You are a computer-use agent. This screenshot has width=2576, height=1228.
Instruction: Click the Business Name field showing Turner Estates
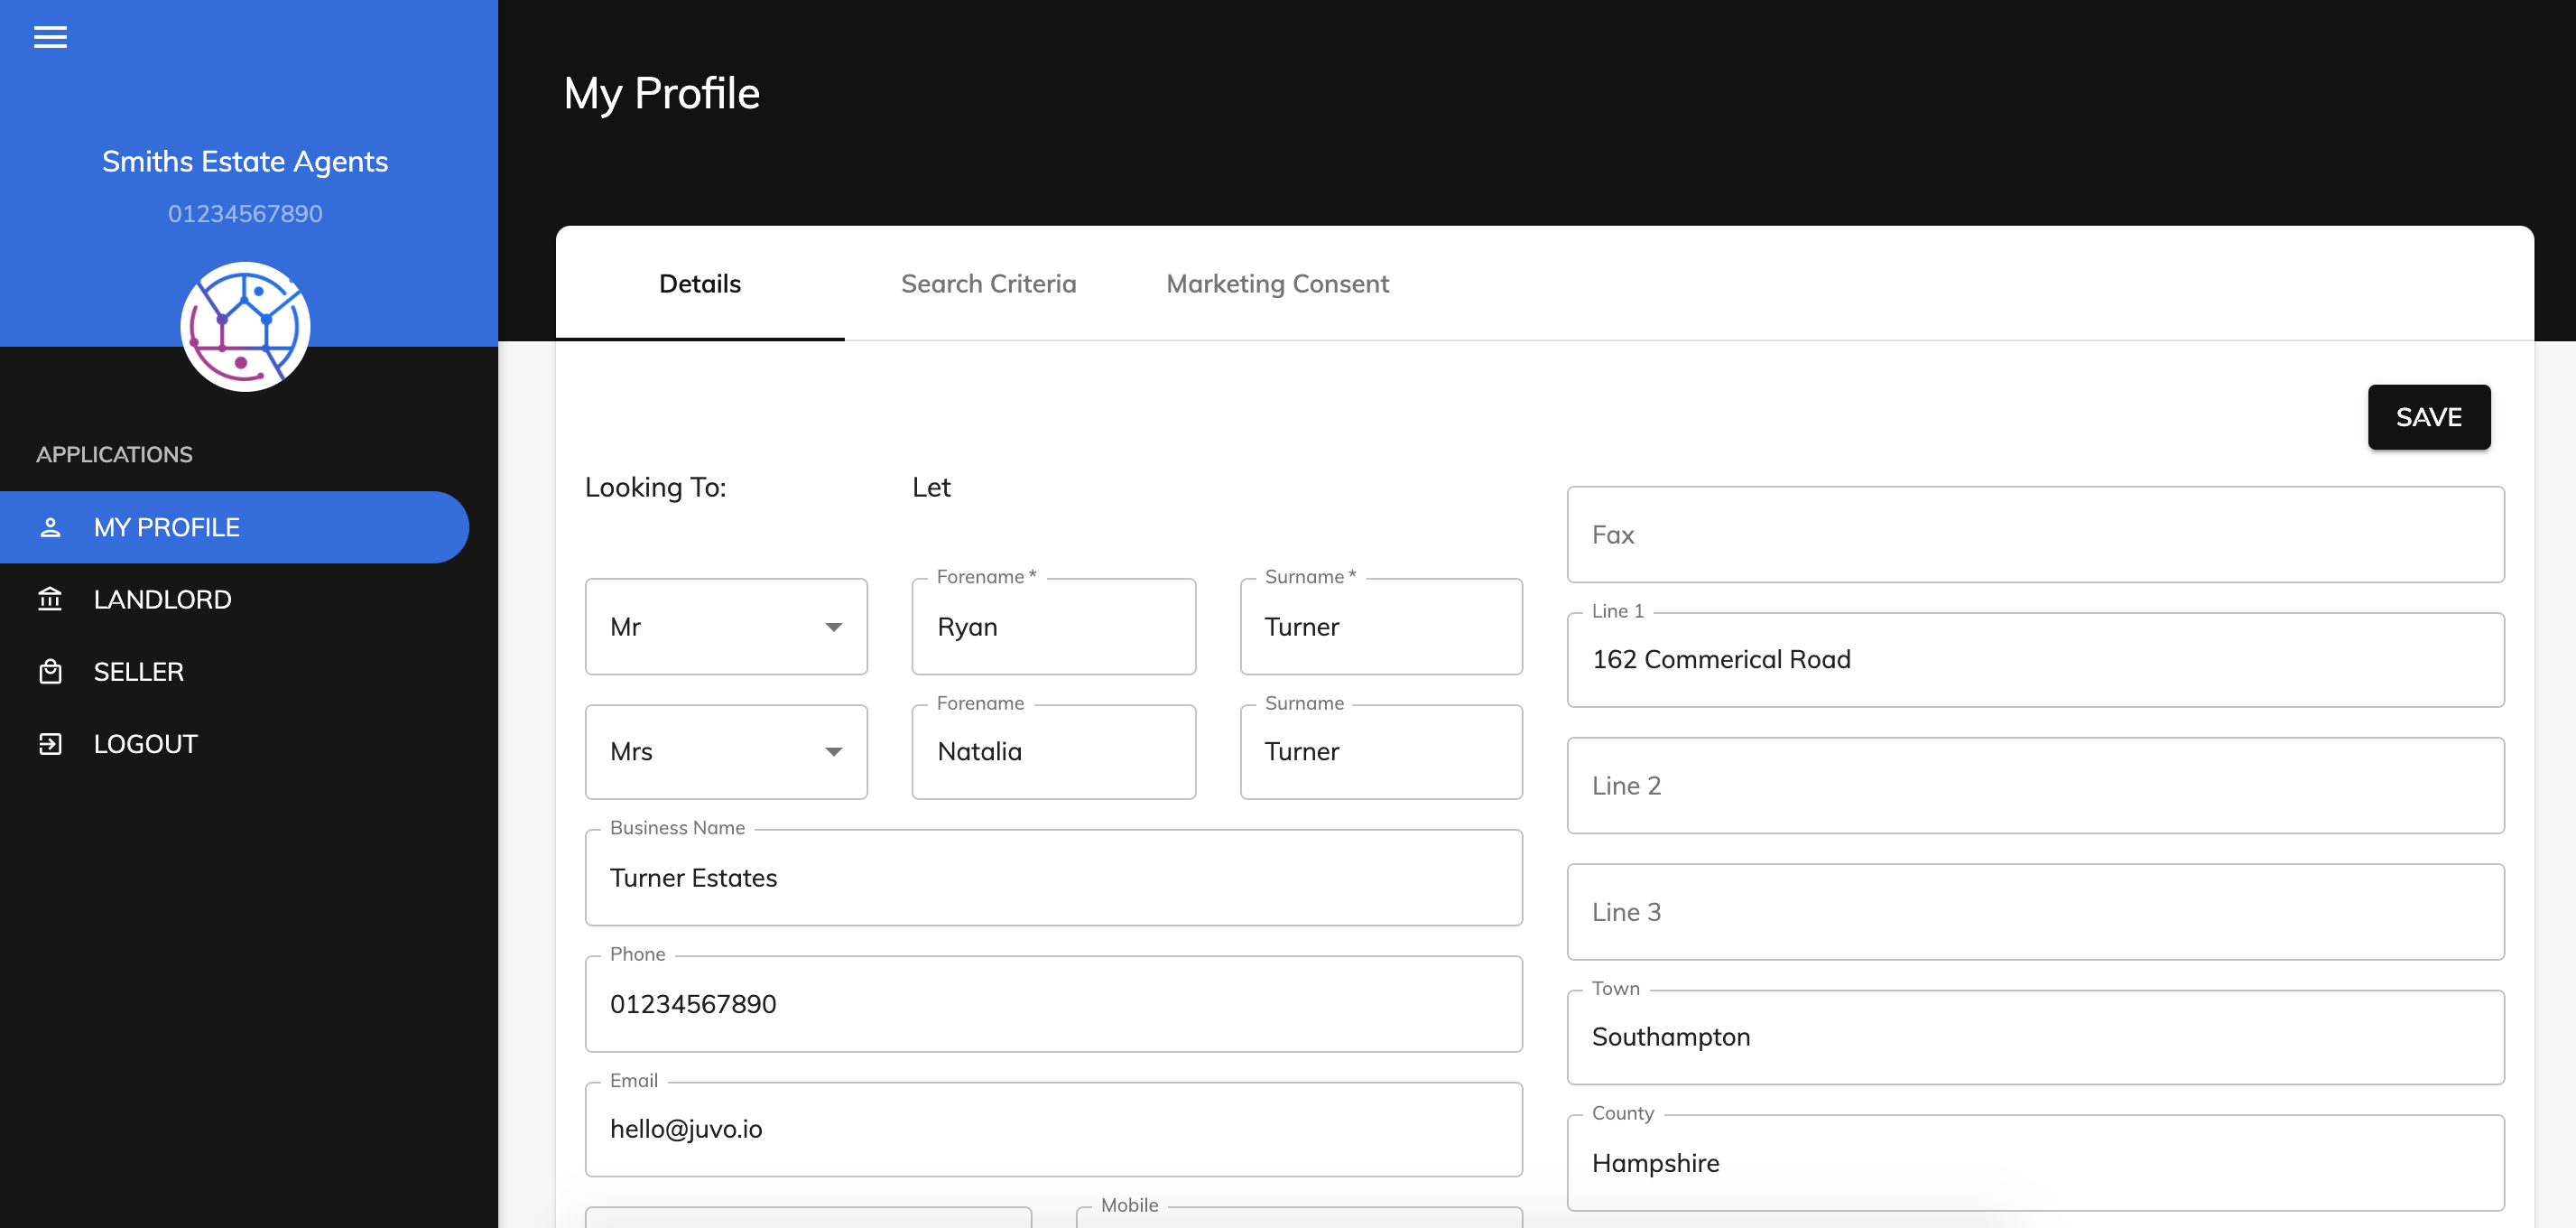click(x=1053, y=877)
